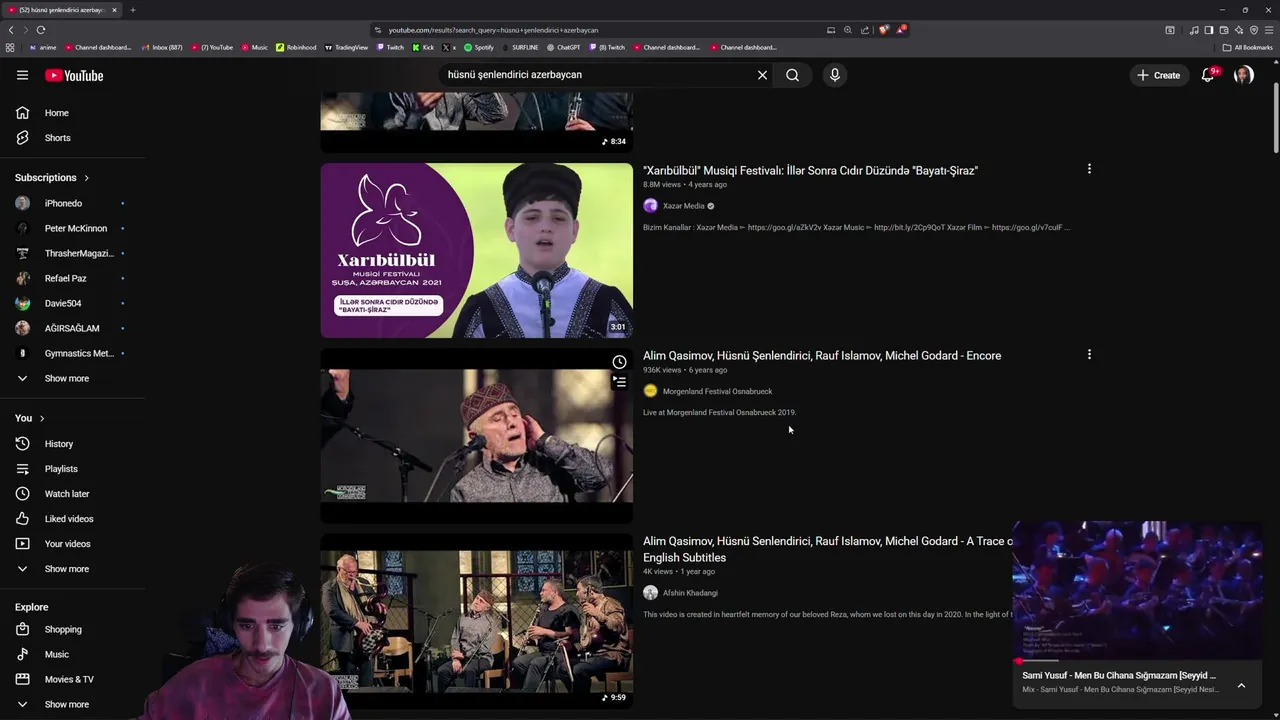
Task: Open the YouTube hamburger guide menu
Action: point(22,75)
